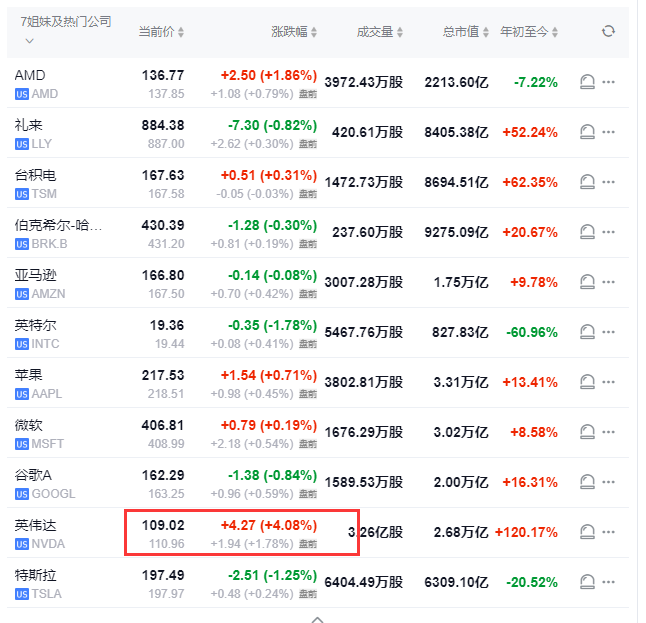Open the 伯克希尔-哈… stock page
The image size is (646, 623).
58,225
